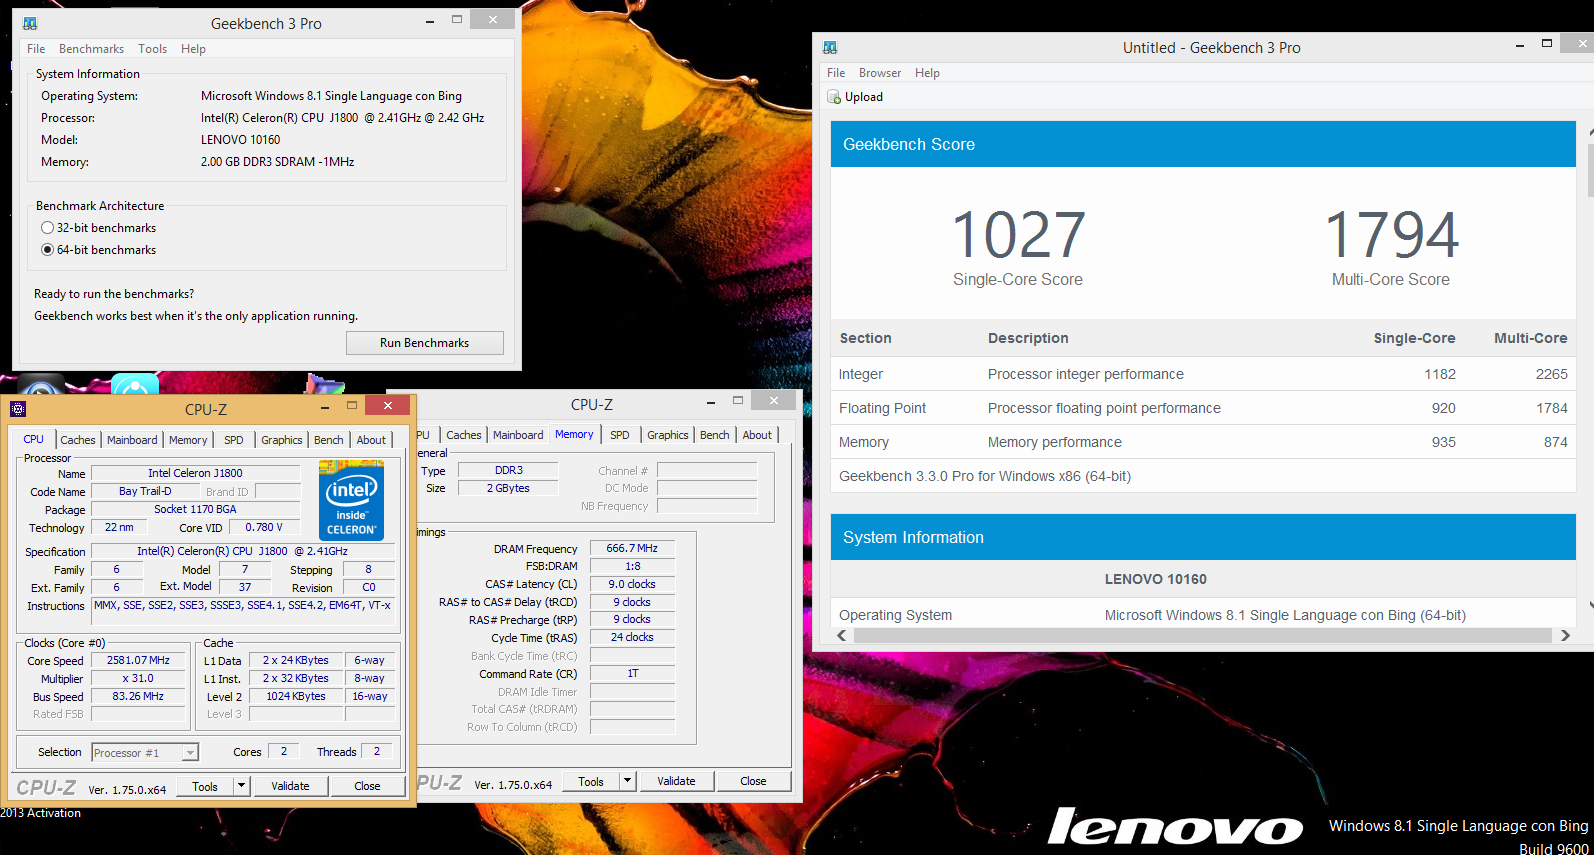
Task: Click Validate button in rear CPU-Z window
Action: tap(676, 781)
